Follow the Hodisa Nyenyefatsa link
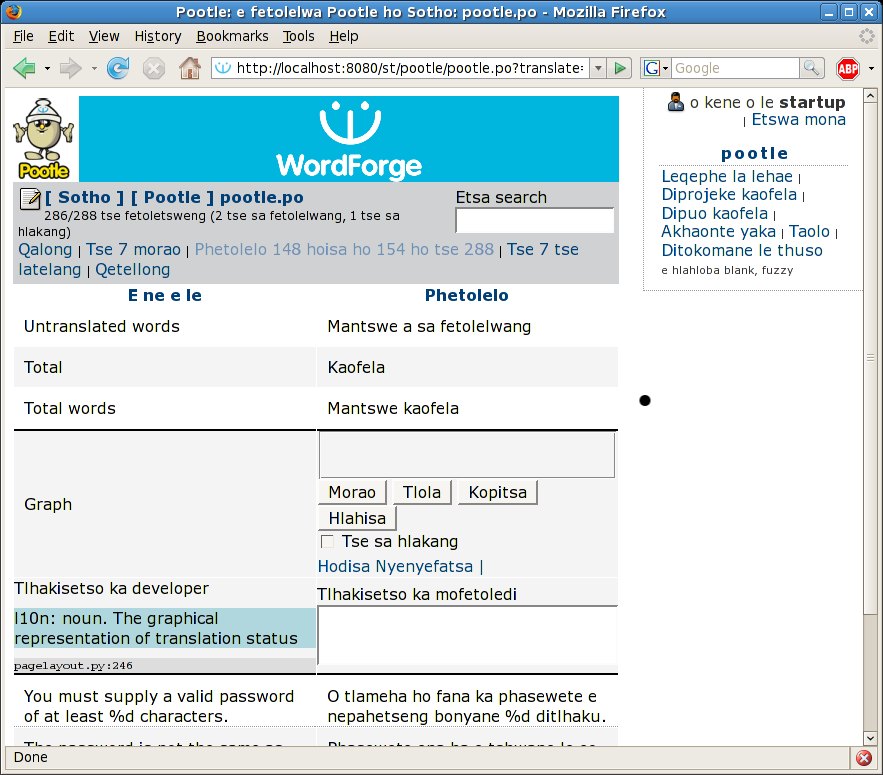Screen dimensions: 883x775 point(395,567)
